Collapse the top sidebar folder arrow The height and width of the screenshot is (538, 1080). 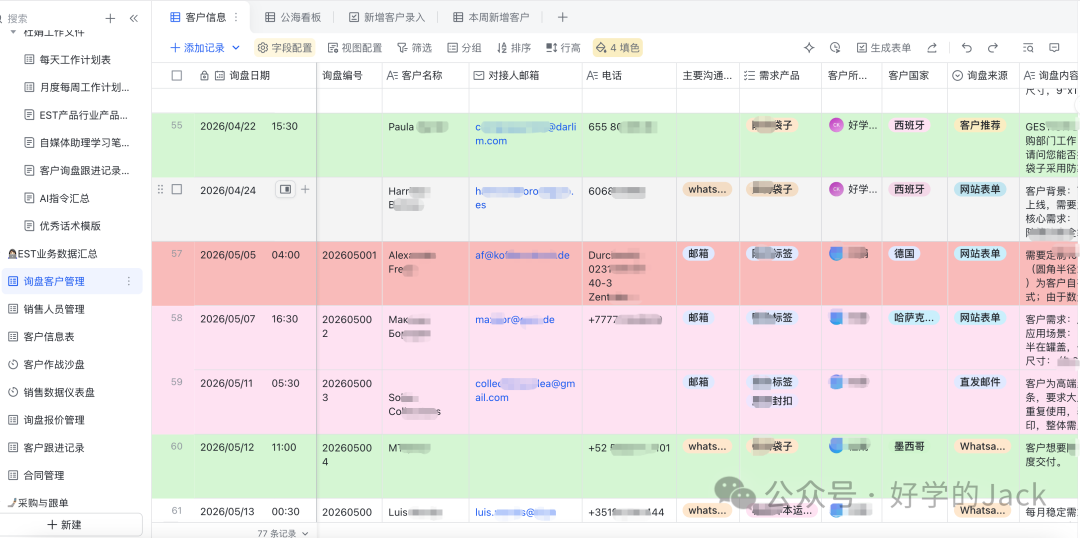14,32
